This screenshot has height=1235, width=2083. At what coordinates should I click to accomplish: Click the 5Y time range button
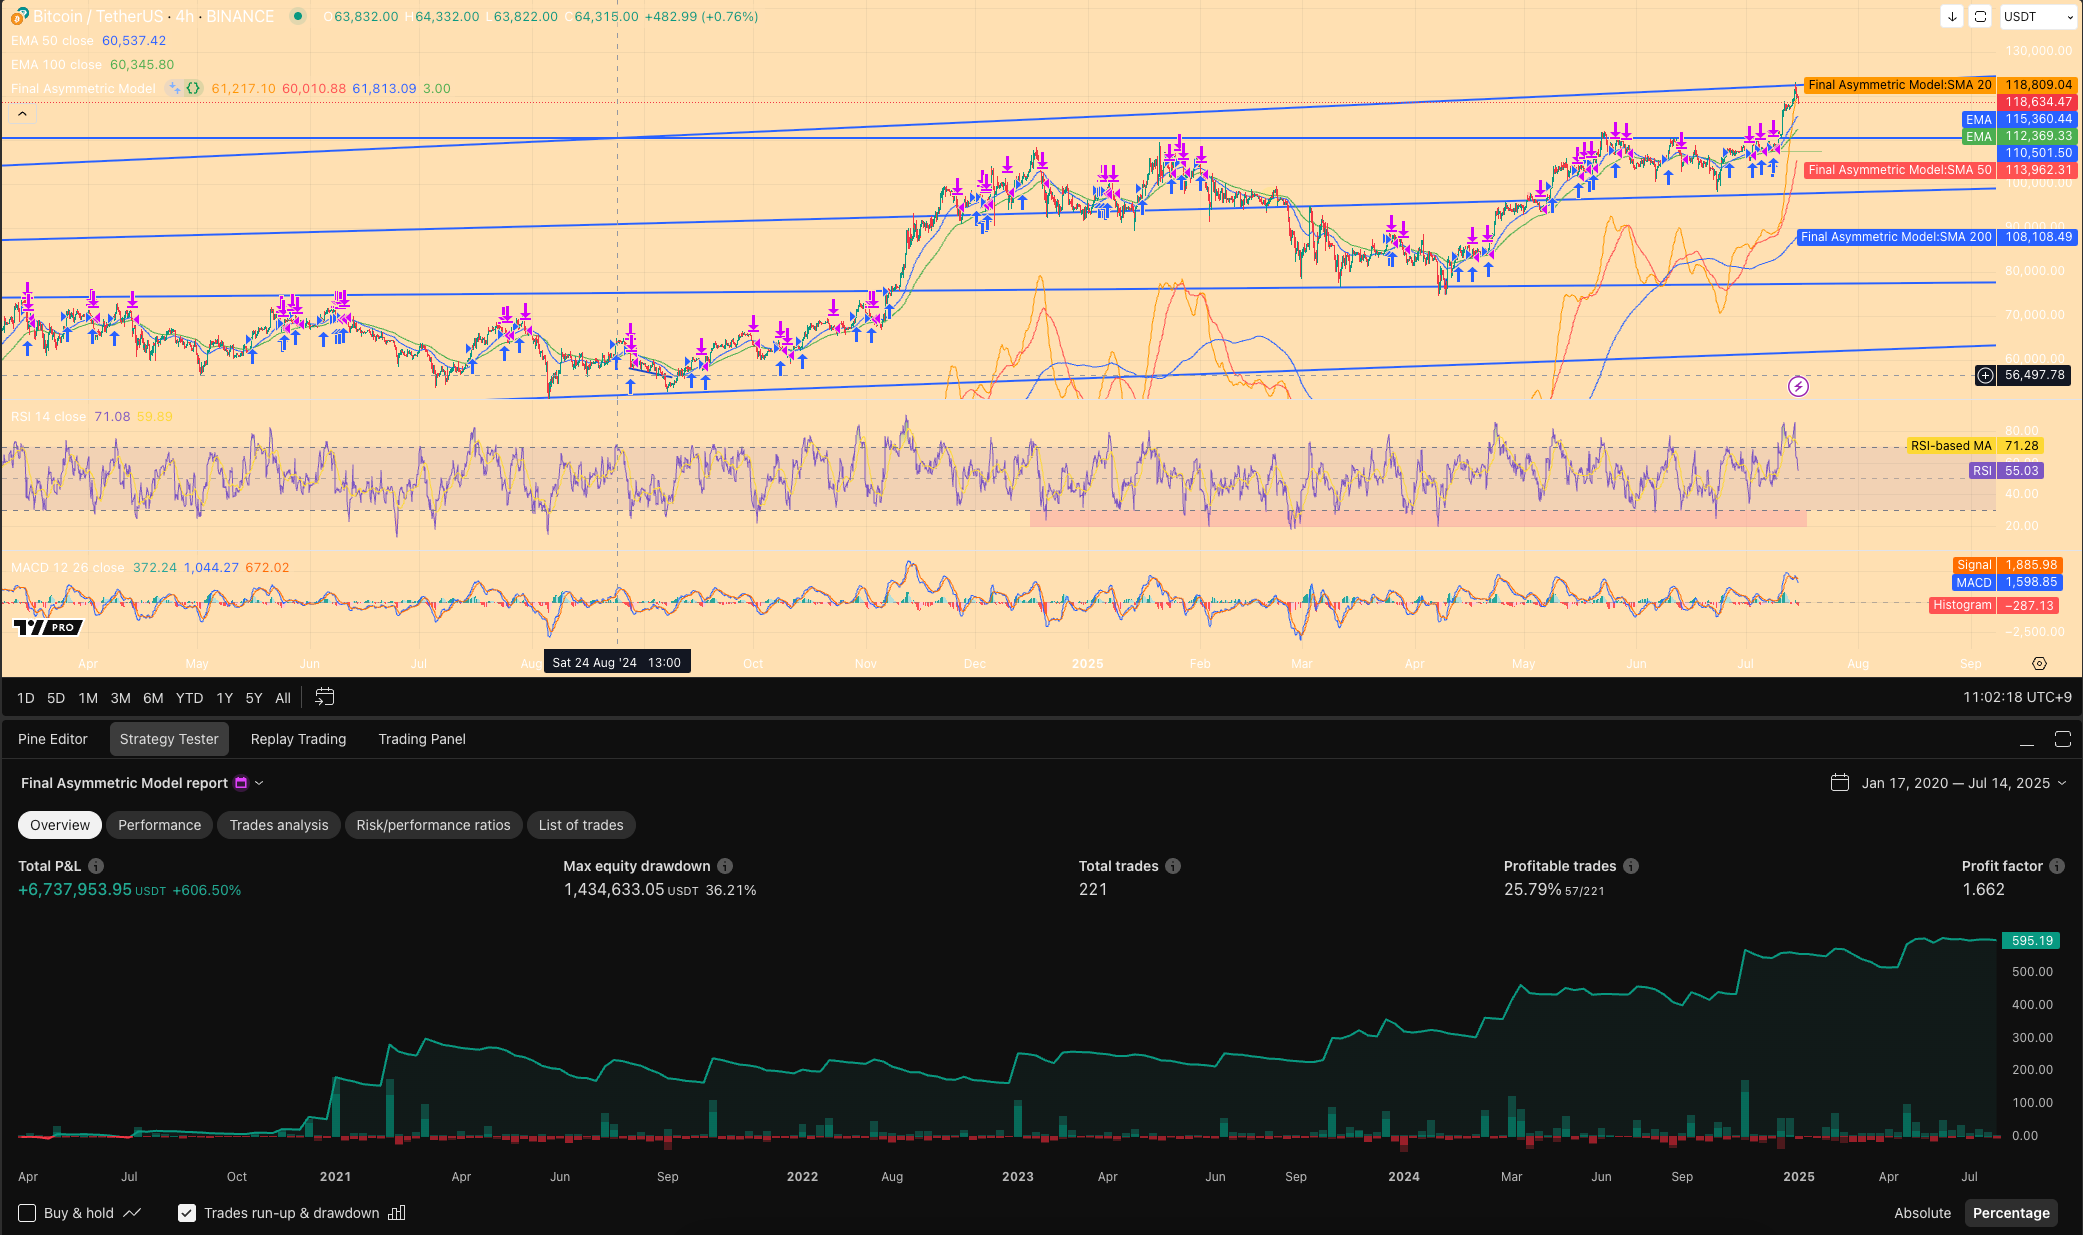(254, 698)
